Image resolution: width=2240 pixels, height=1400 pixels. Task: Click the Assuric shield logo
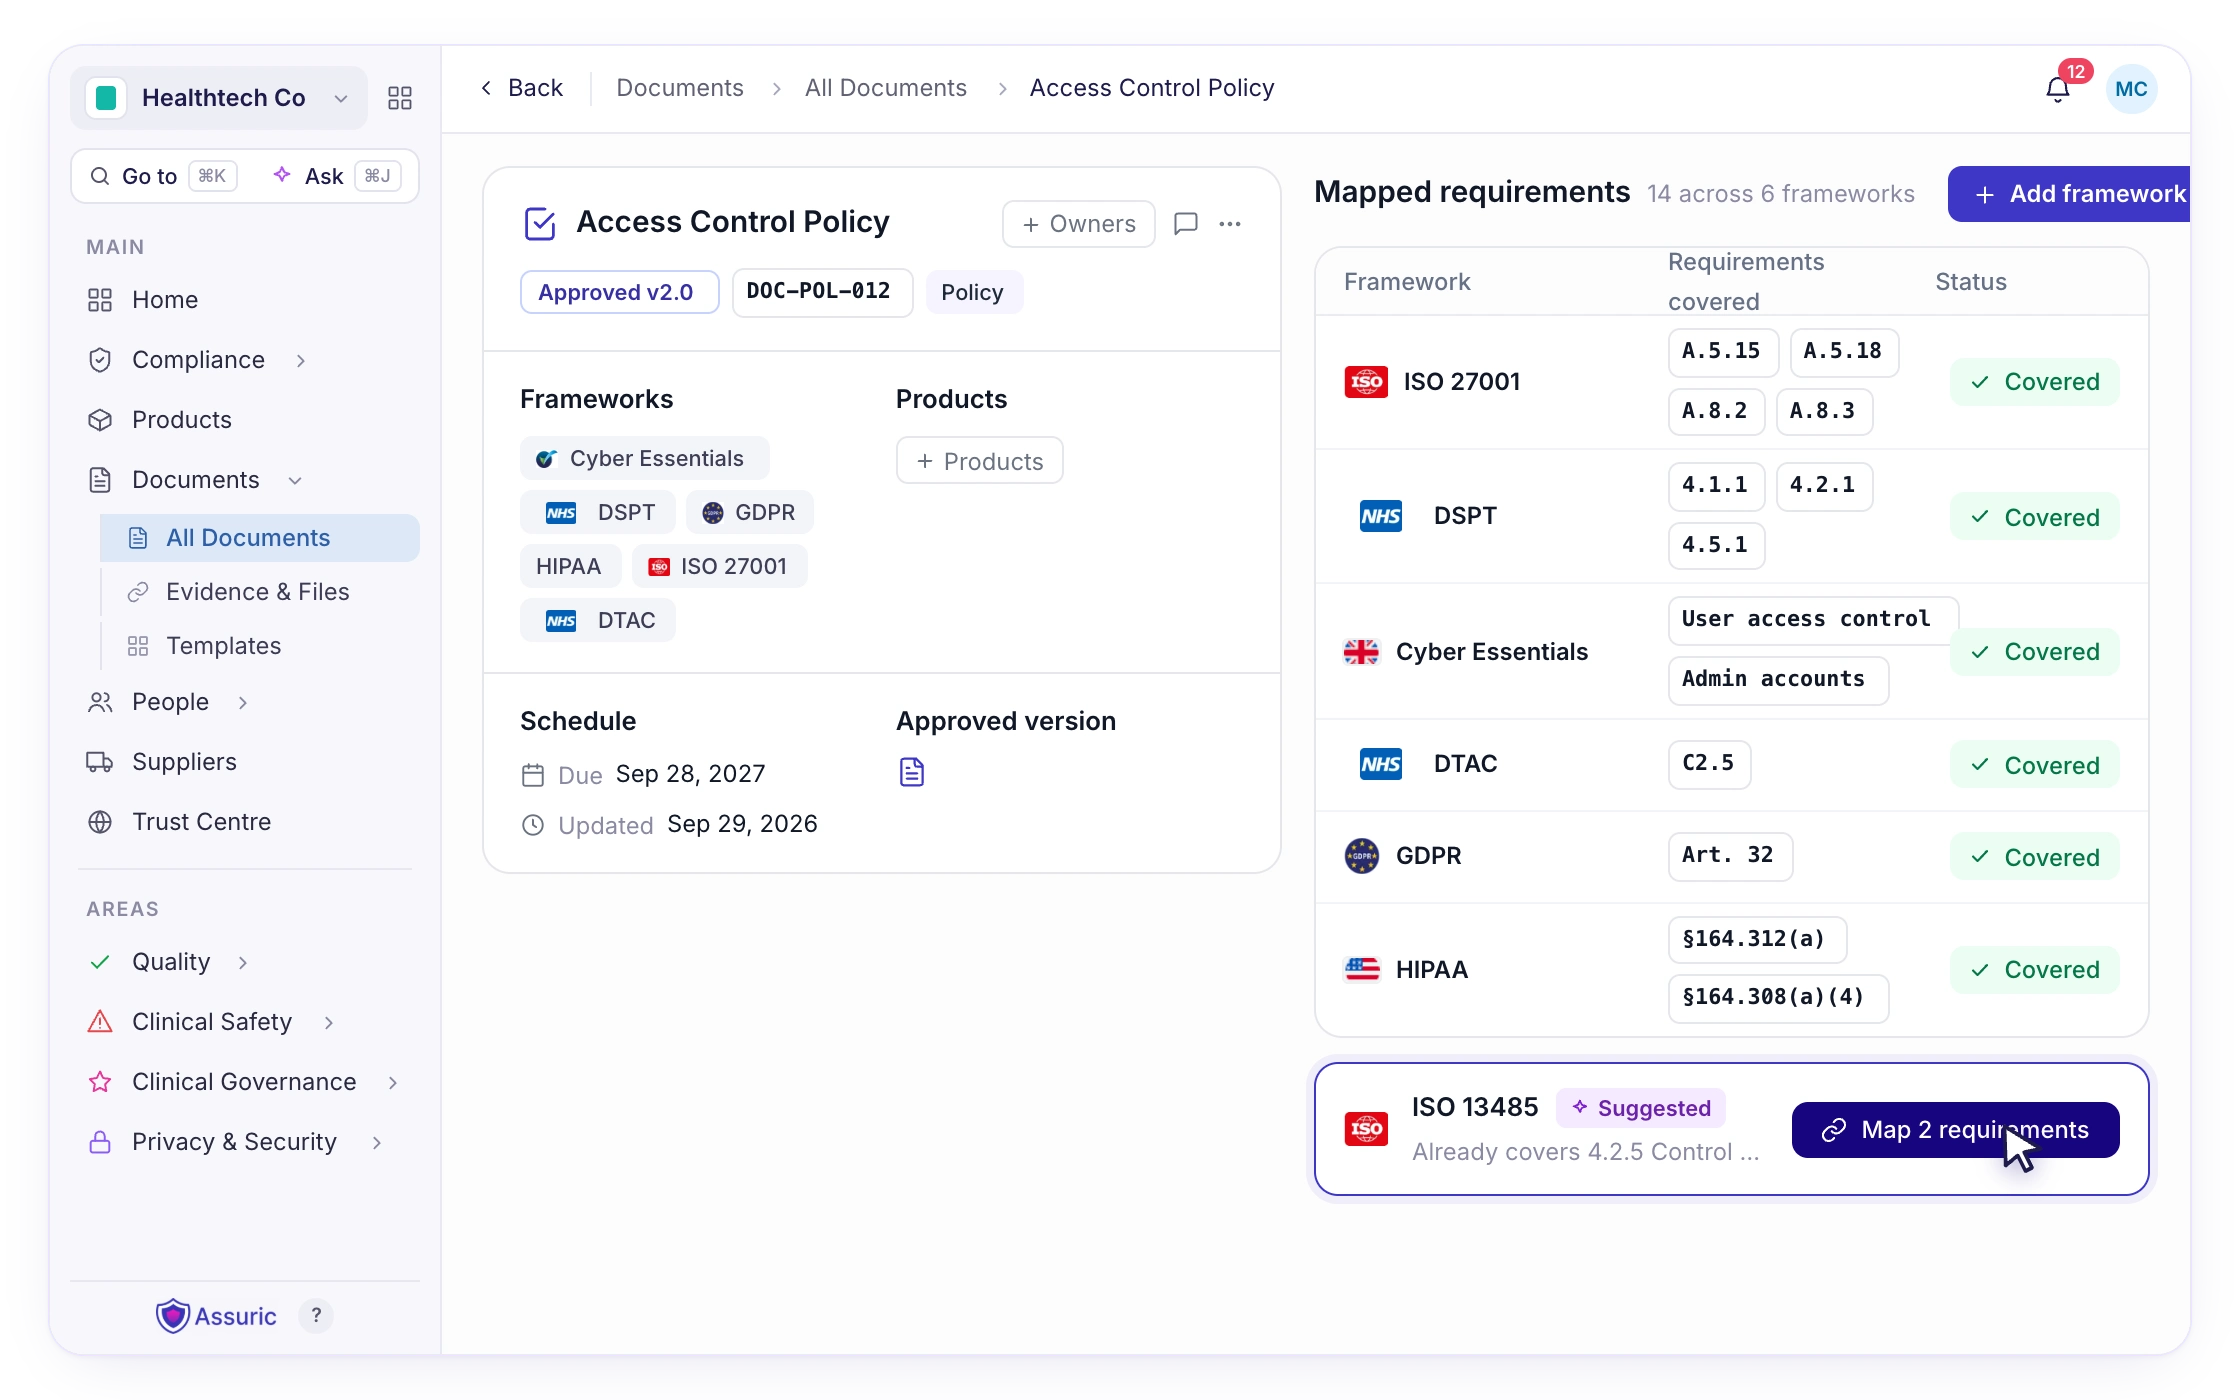pos(173,1316)
